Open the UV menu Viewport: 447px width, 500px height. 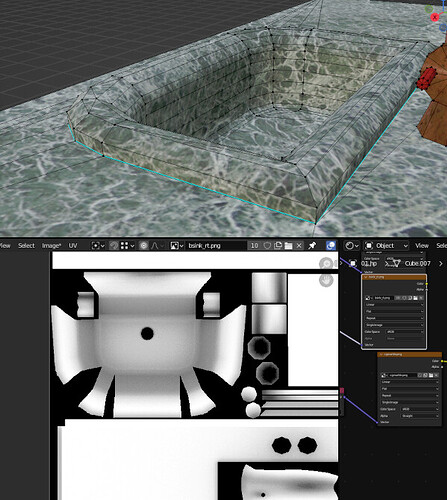coord(73,246)
